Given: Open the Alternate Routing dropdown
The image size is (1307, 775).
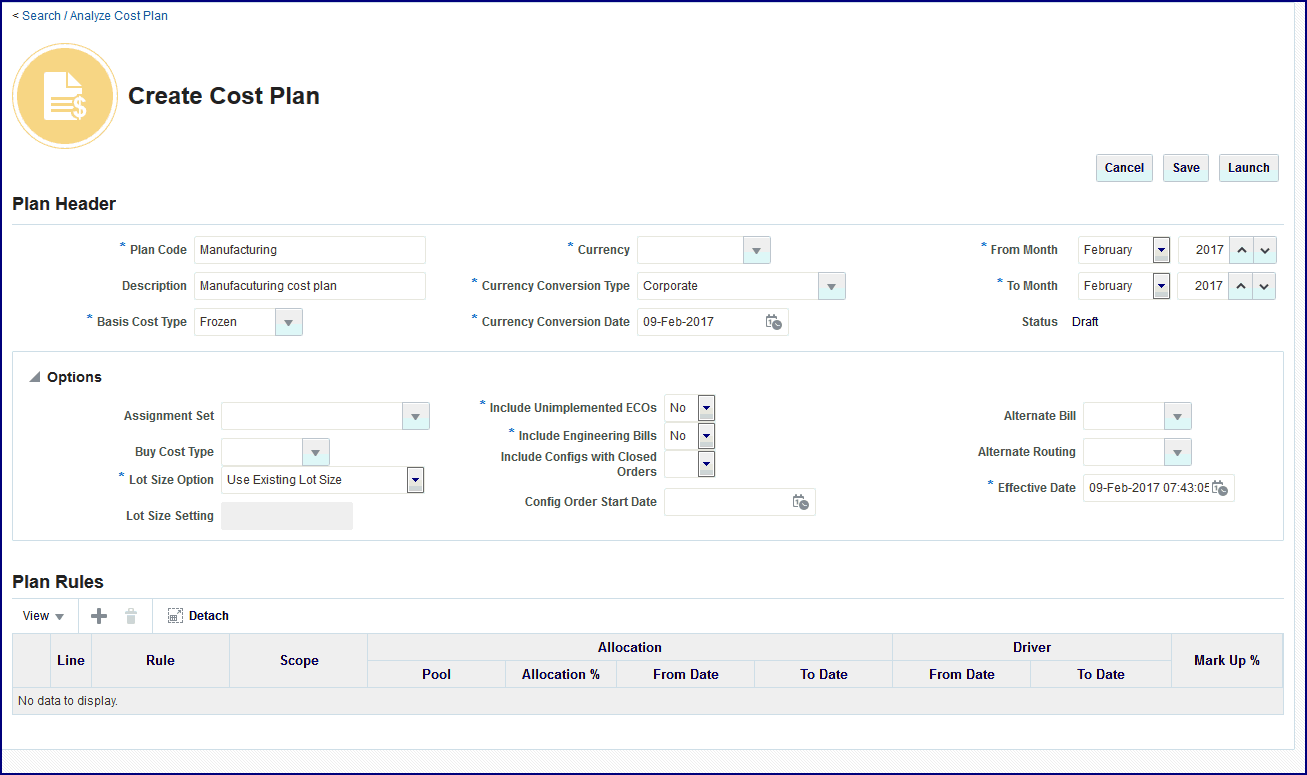Looking at the screenshot, I should point(1178,452).
